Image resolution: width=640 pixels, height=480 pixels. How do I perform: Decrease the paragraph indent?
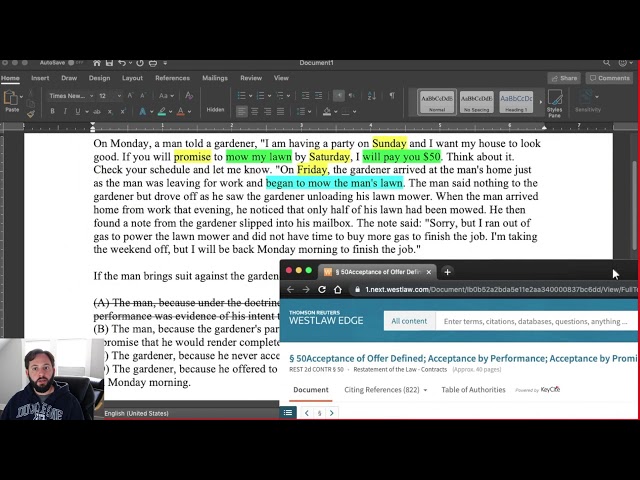(305, 96)
